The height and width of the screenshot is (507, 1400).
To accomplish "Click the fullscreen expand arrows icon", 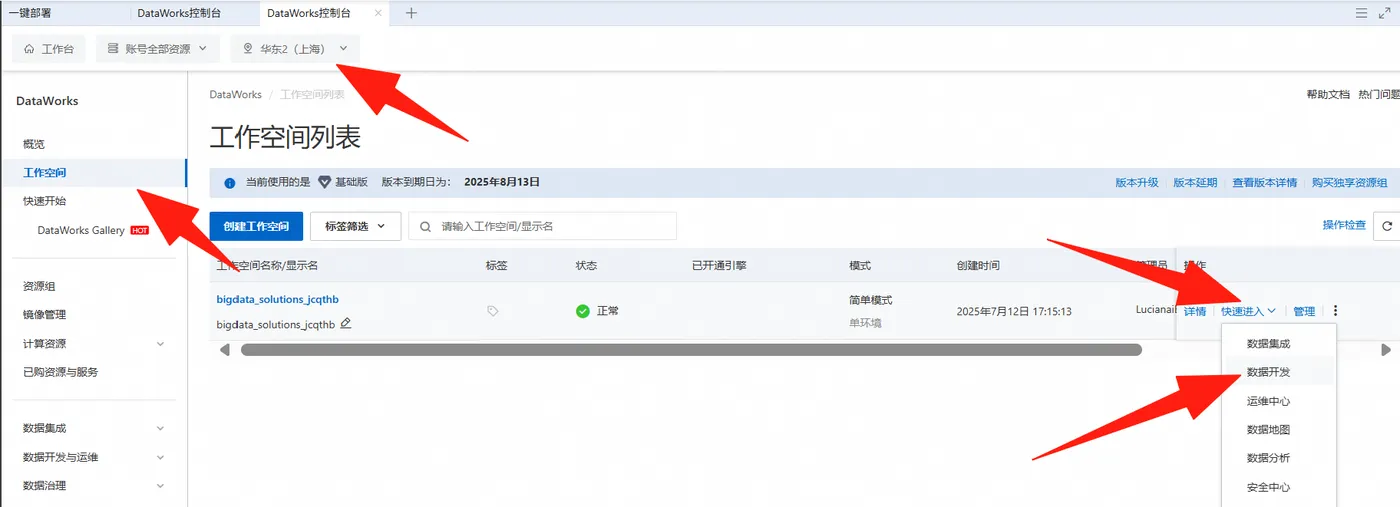I will click(1385, 13).
